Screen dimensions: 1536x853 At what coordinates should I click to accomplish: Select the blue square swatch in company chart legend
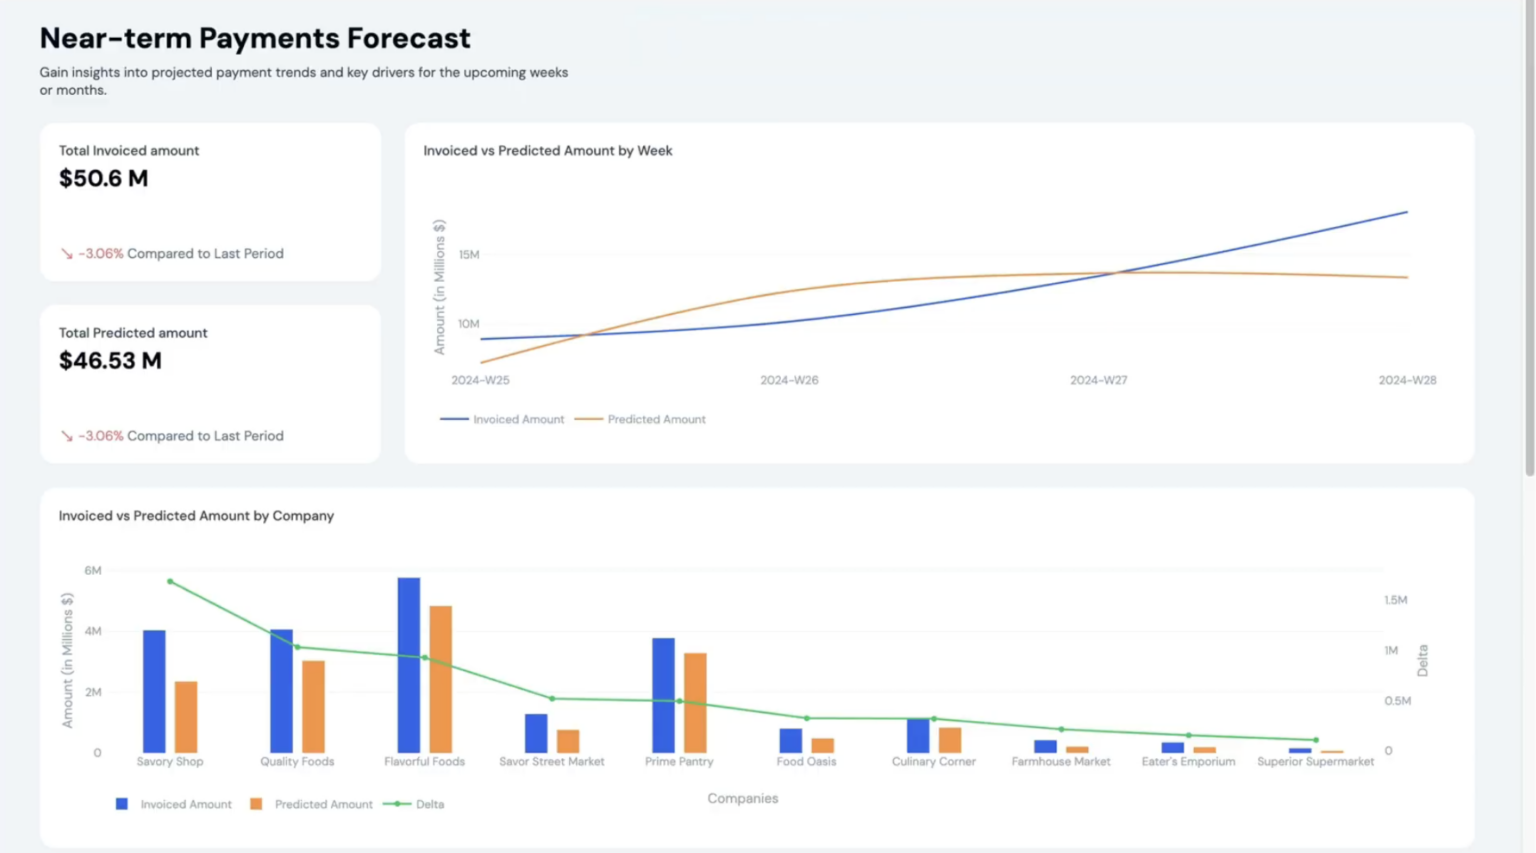point(122,804)
